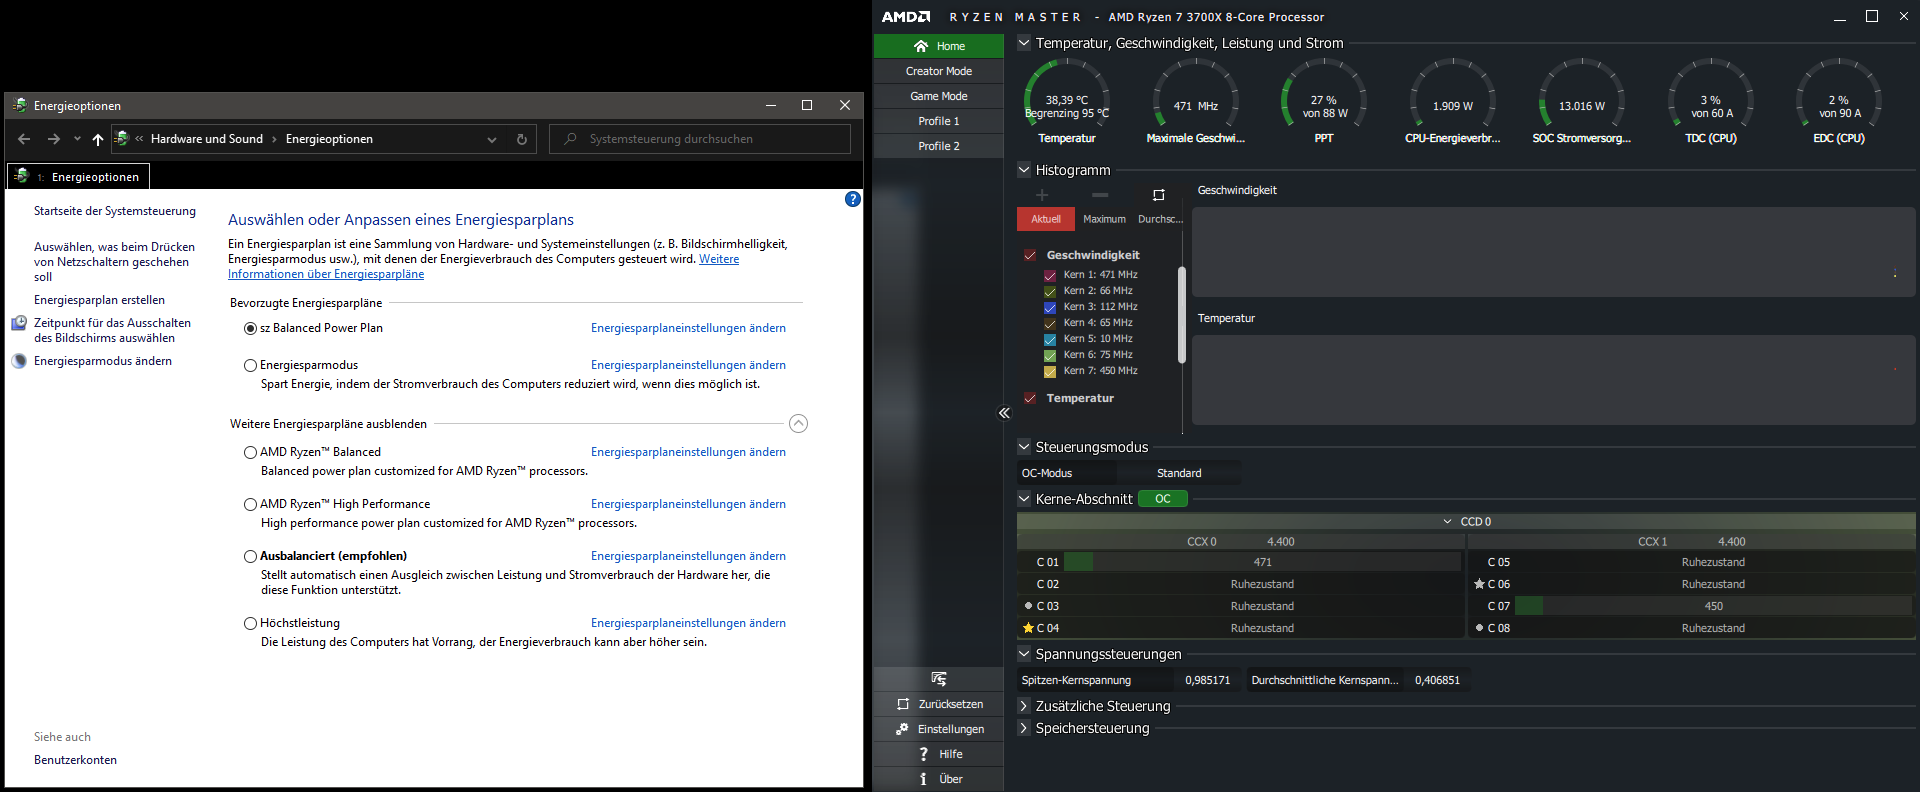Click the Zurücksetzen reset icon
Viewport: 1920px width, 792px height.
(x=903, y=704)
